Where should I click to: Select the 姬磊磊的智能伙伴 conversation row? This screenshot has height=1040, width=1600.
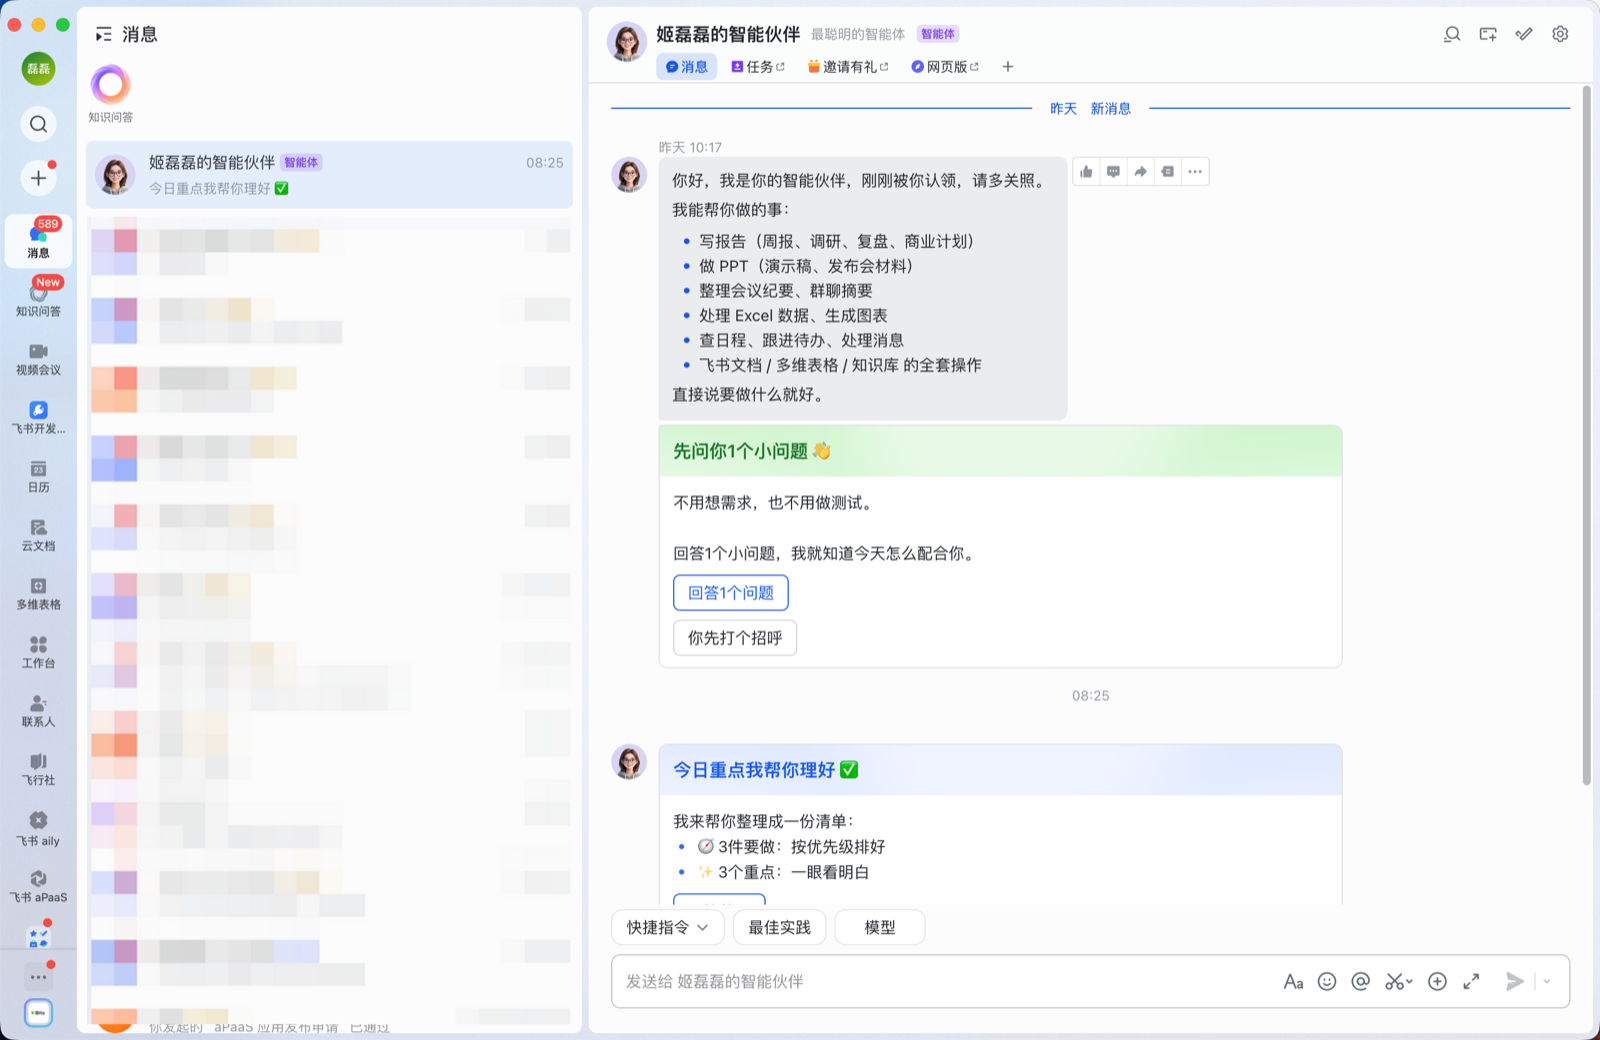tap(329, 175)
